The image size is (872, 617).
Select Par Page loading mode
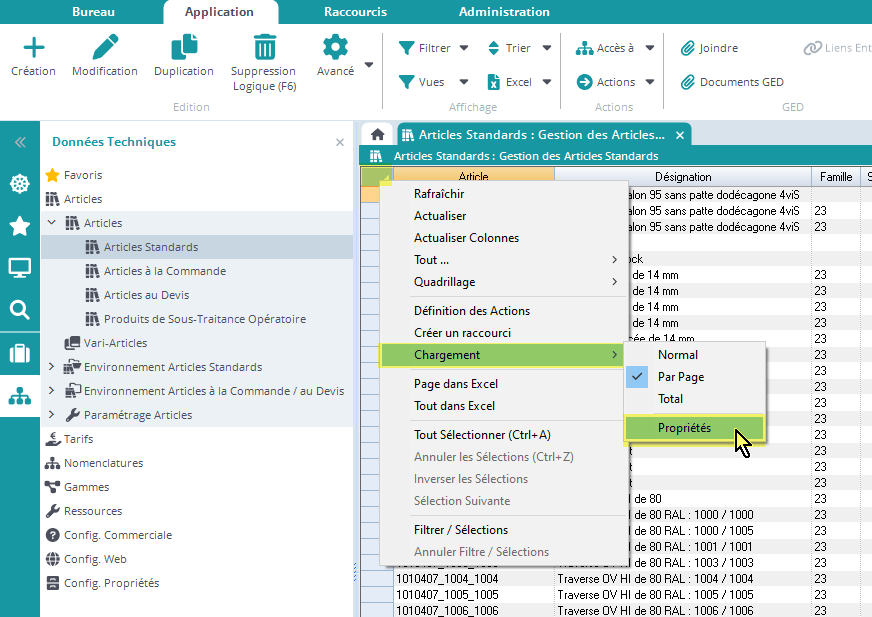point(680,377)
